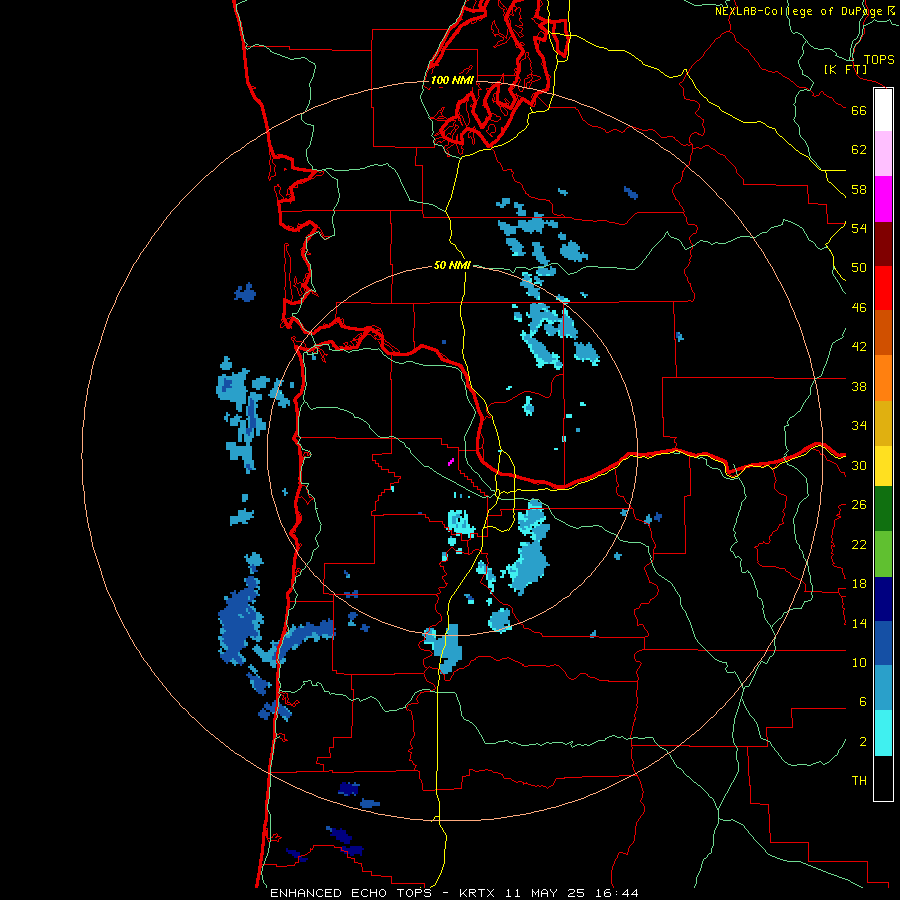
Task: Click the "14" legend value
Action: pyautogui.click(x=859, y=623)
